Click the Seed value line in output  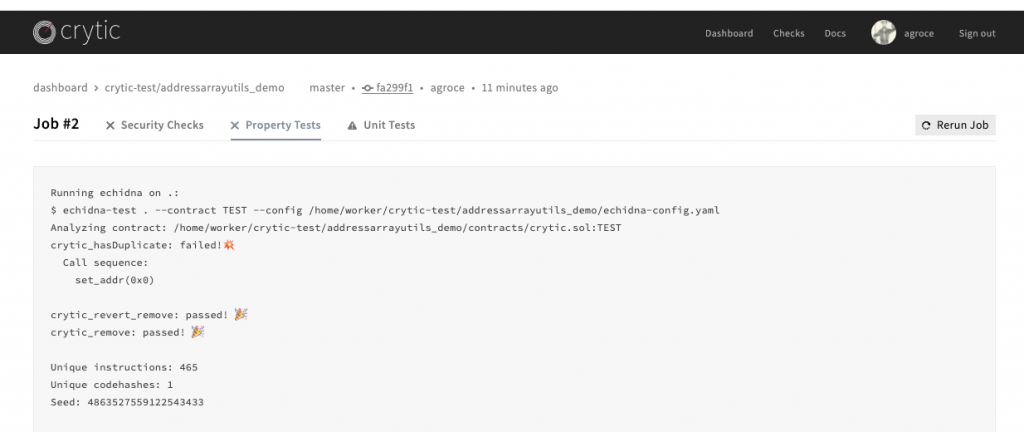tap(127, 402)
